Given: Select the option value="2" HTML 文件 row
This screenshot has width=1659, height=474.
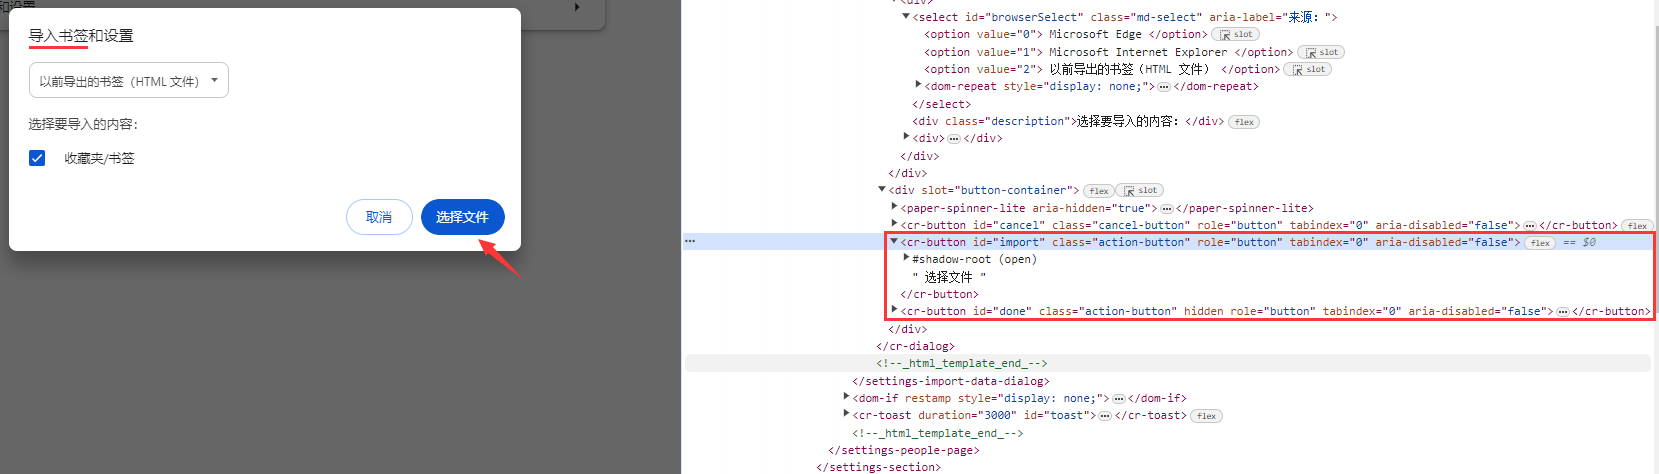Looking at the screenshot, I should tap(1102, 69).
